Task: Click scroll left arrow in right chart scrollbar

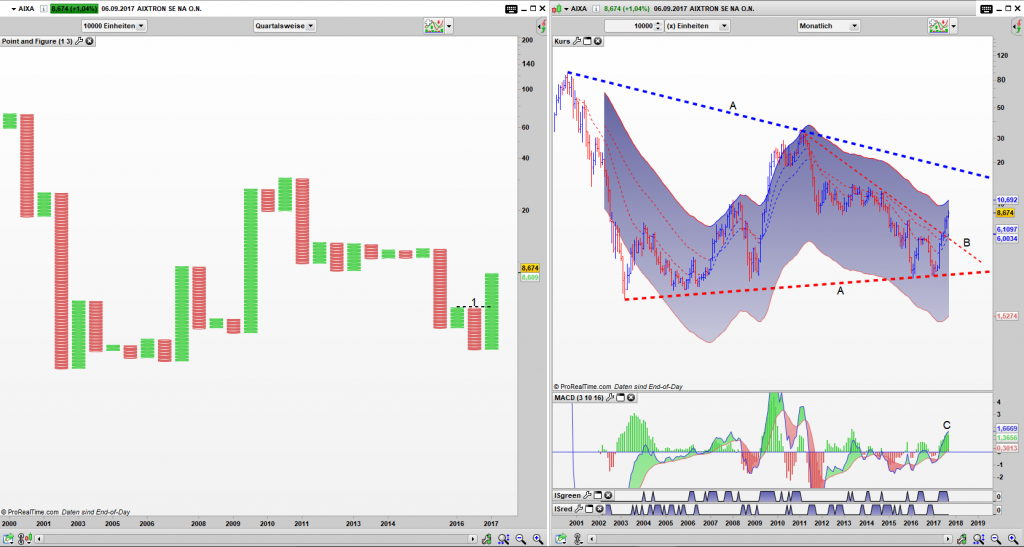Action: click(592, 539)
